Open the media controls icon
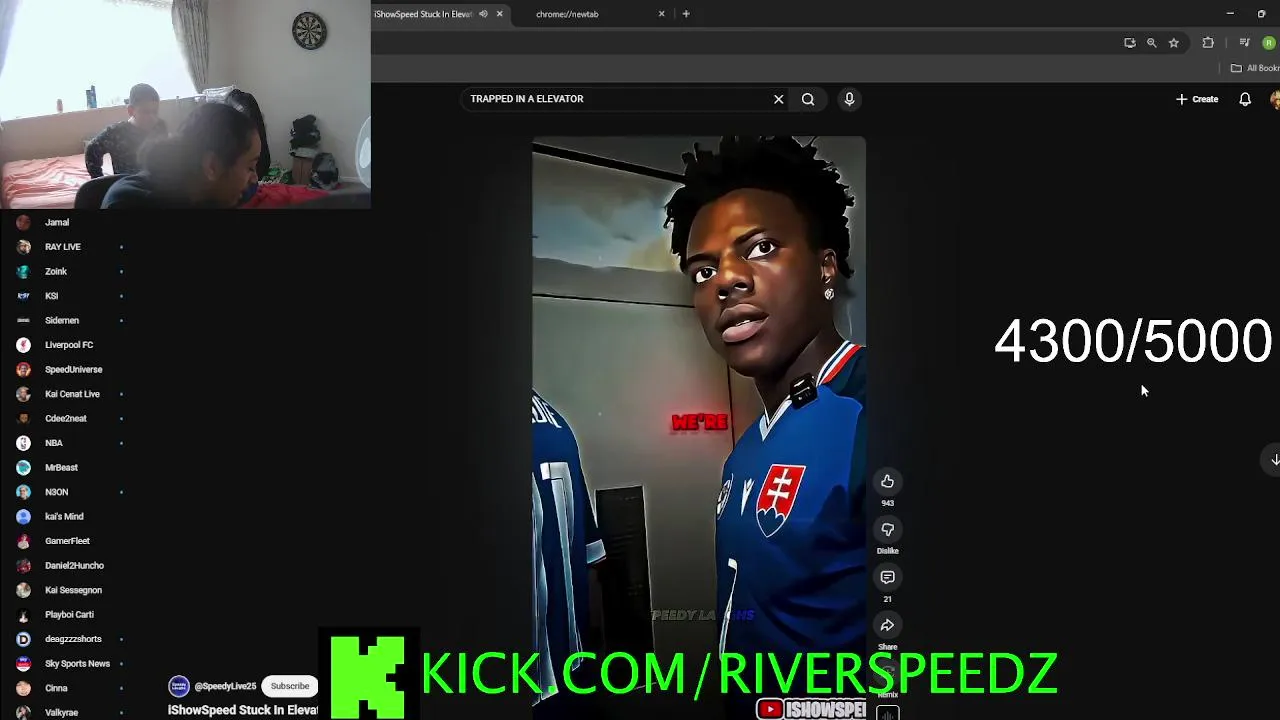The width and height of the screenshot is (1280, 720). pos(1245,43)
